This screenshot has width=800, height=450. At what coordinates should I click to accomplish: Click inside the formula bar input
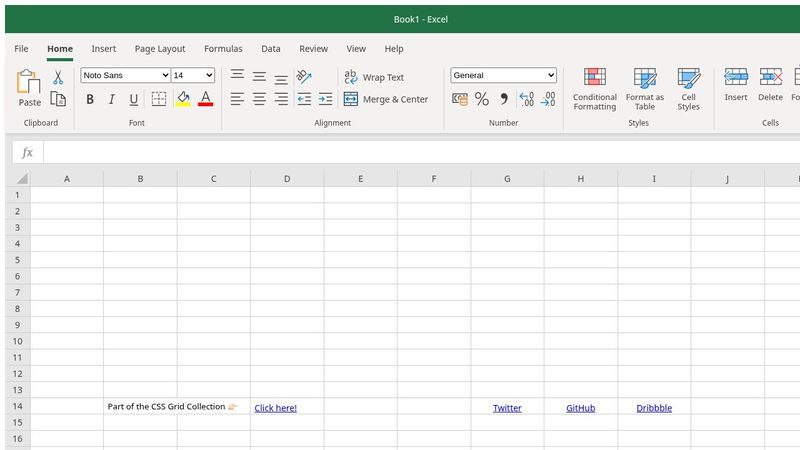(420, 152)
